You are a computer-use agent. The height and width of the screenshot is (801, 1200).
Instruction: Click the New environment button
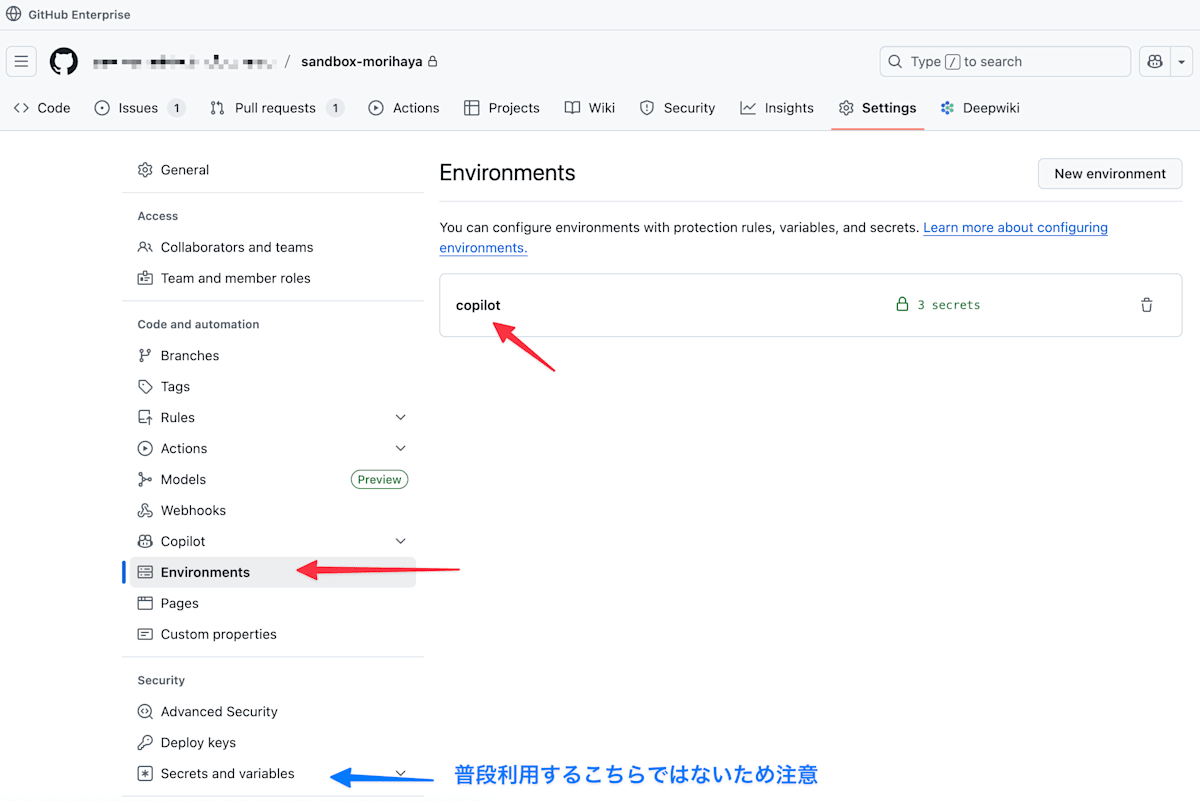tap(1110, 173)
